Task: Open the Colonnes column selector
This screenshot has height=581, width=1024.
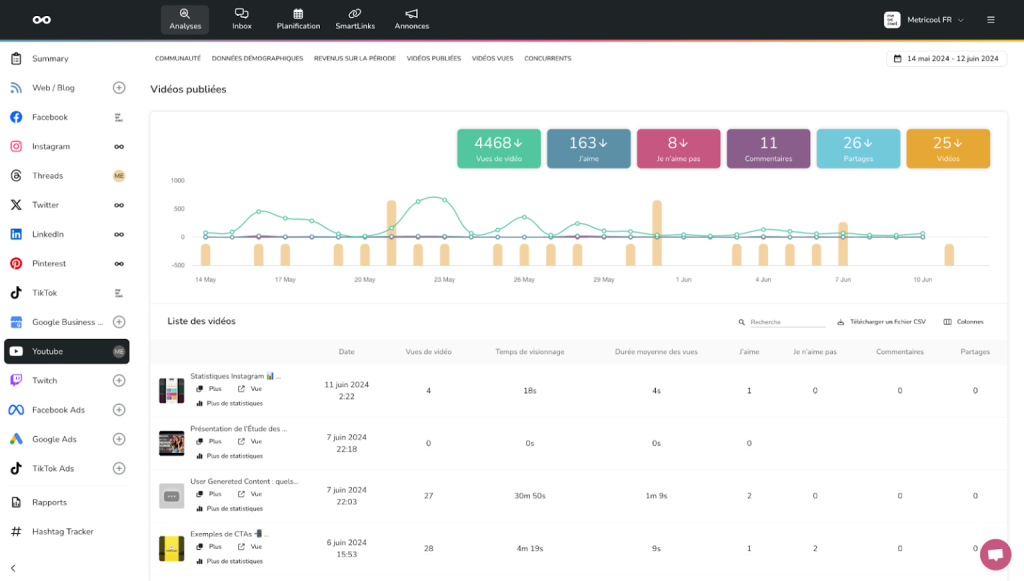Action: (964, 322)
